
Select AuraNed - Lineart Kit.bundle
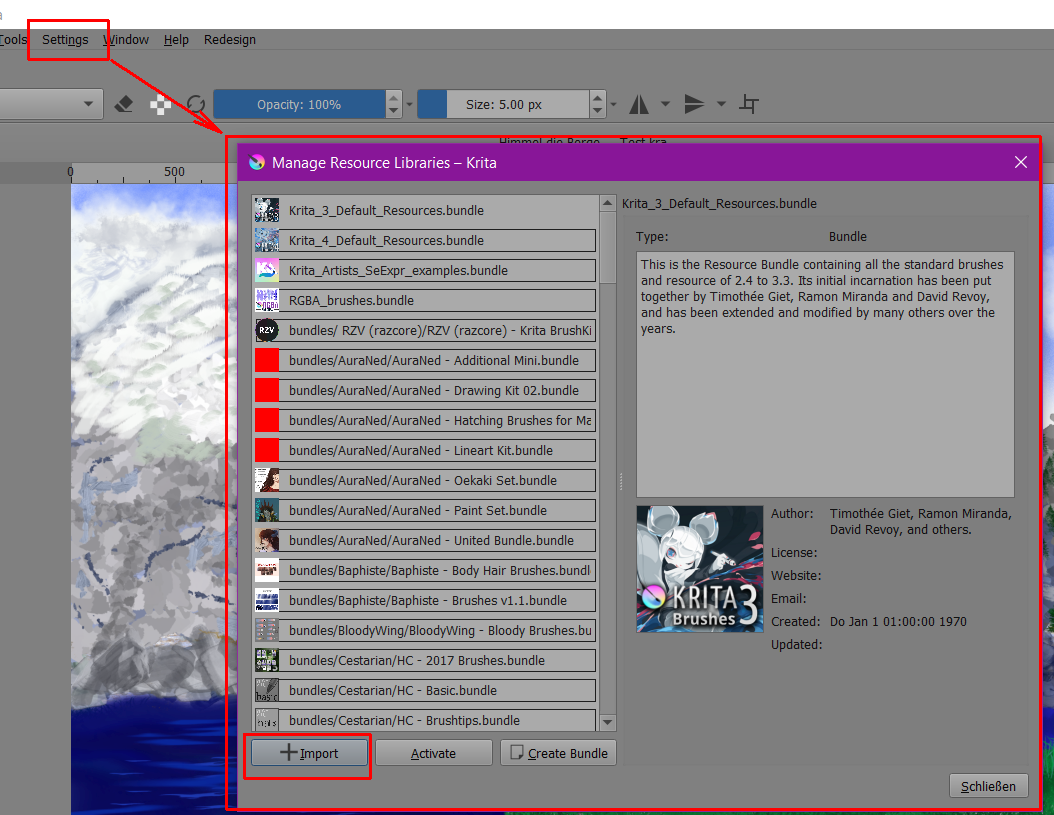point(425,451)
